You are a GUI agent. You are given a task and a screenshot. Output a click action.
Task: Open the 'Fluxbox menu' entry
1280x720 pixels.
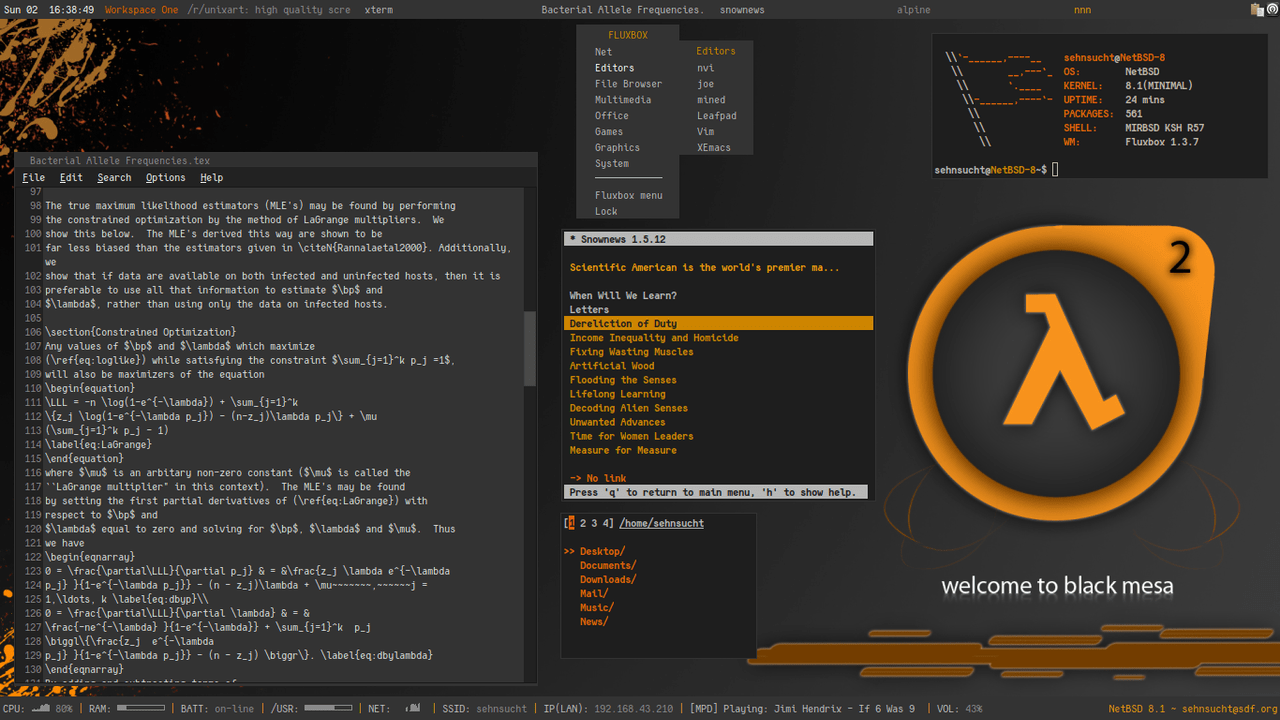pos(627,196)
